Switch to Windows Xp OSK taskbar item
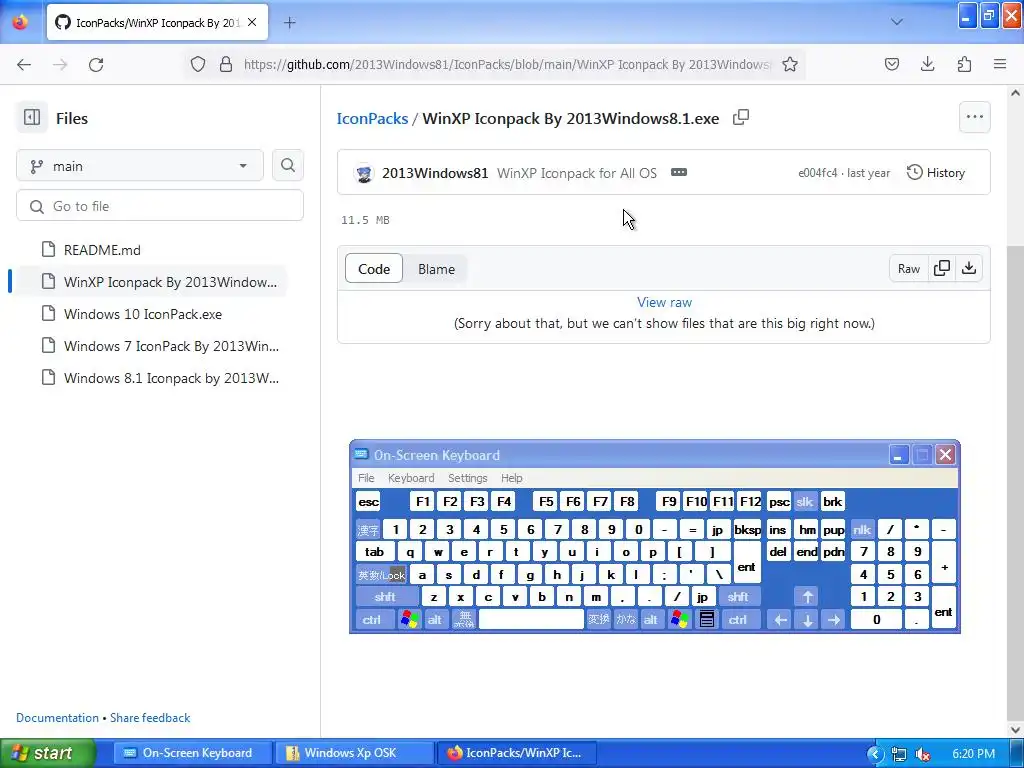 (x=353, y=753)
